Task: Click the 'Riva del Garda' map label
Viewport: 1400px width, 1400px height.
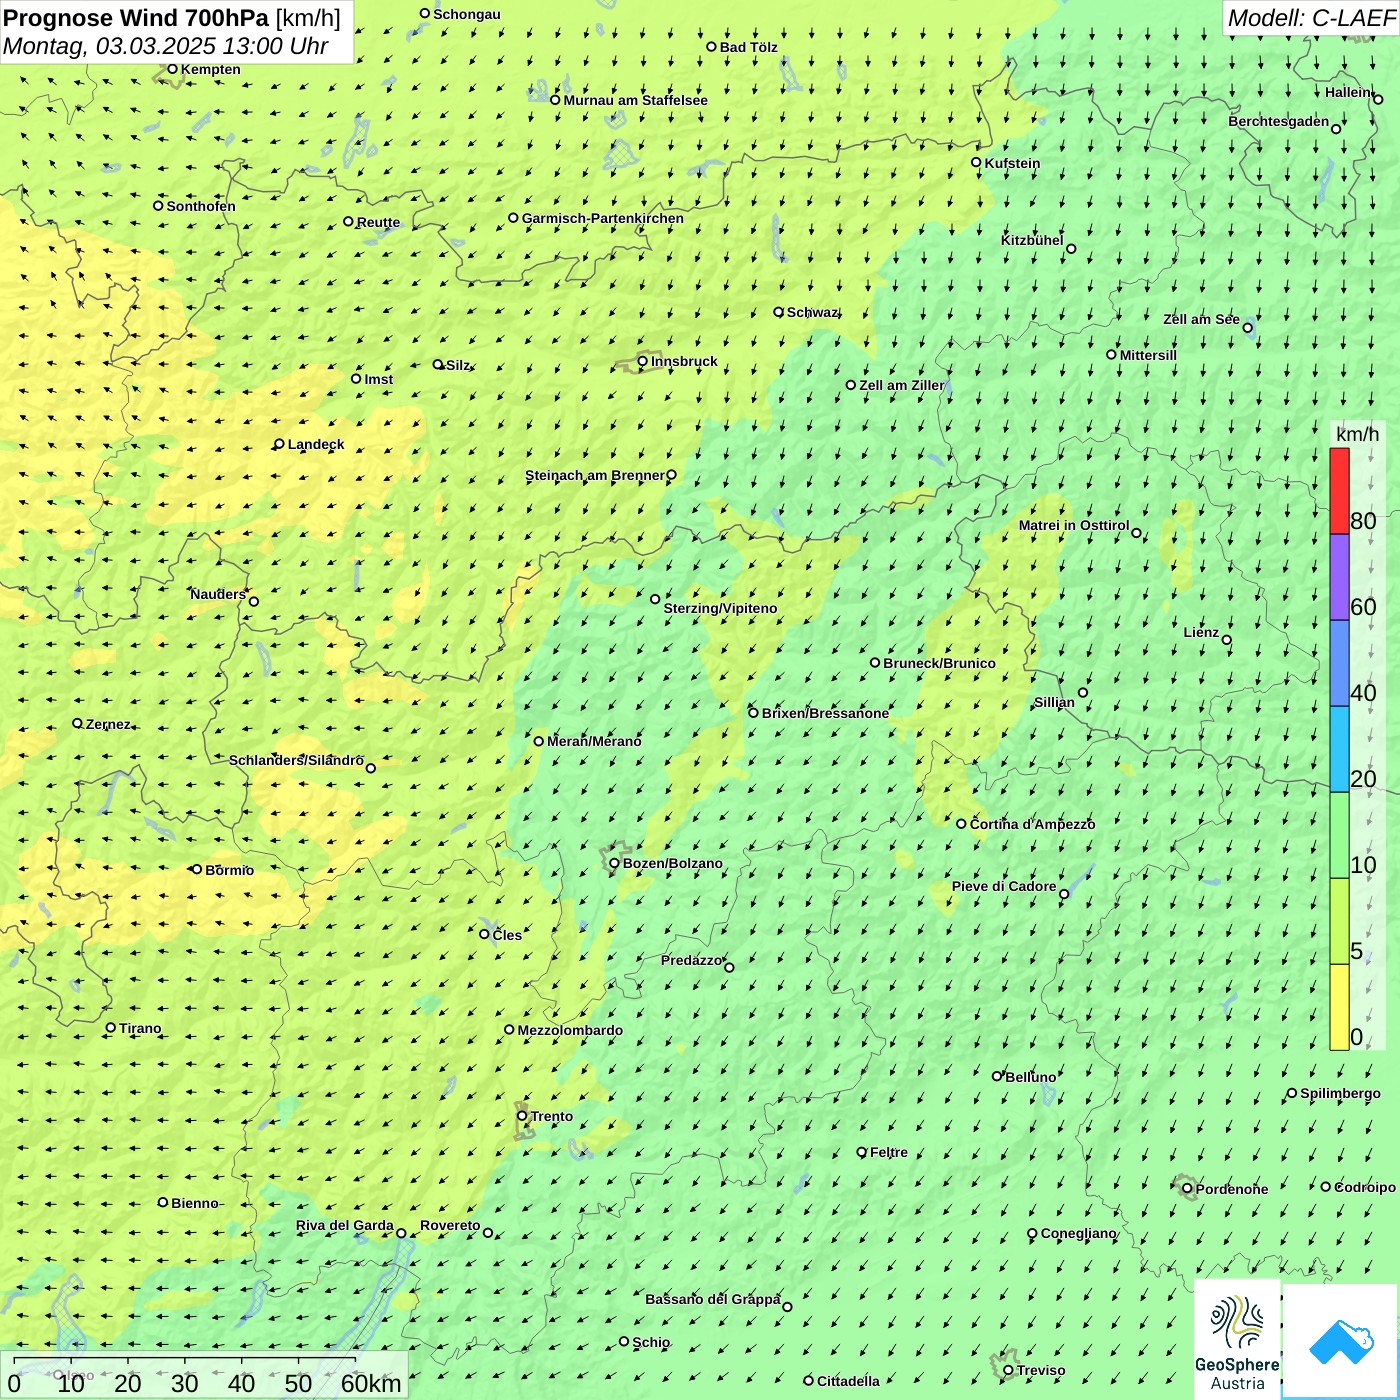Action: pyautogui.click(x=344, y=1225)
